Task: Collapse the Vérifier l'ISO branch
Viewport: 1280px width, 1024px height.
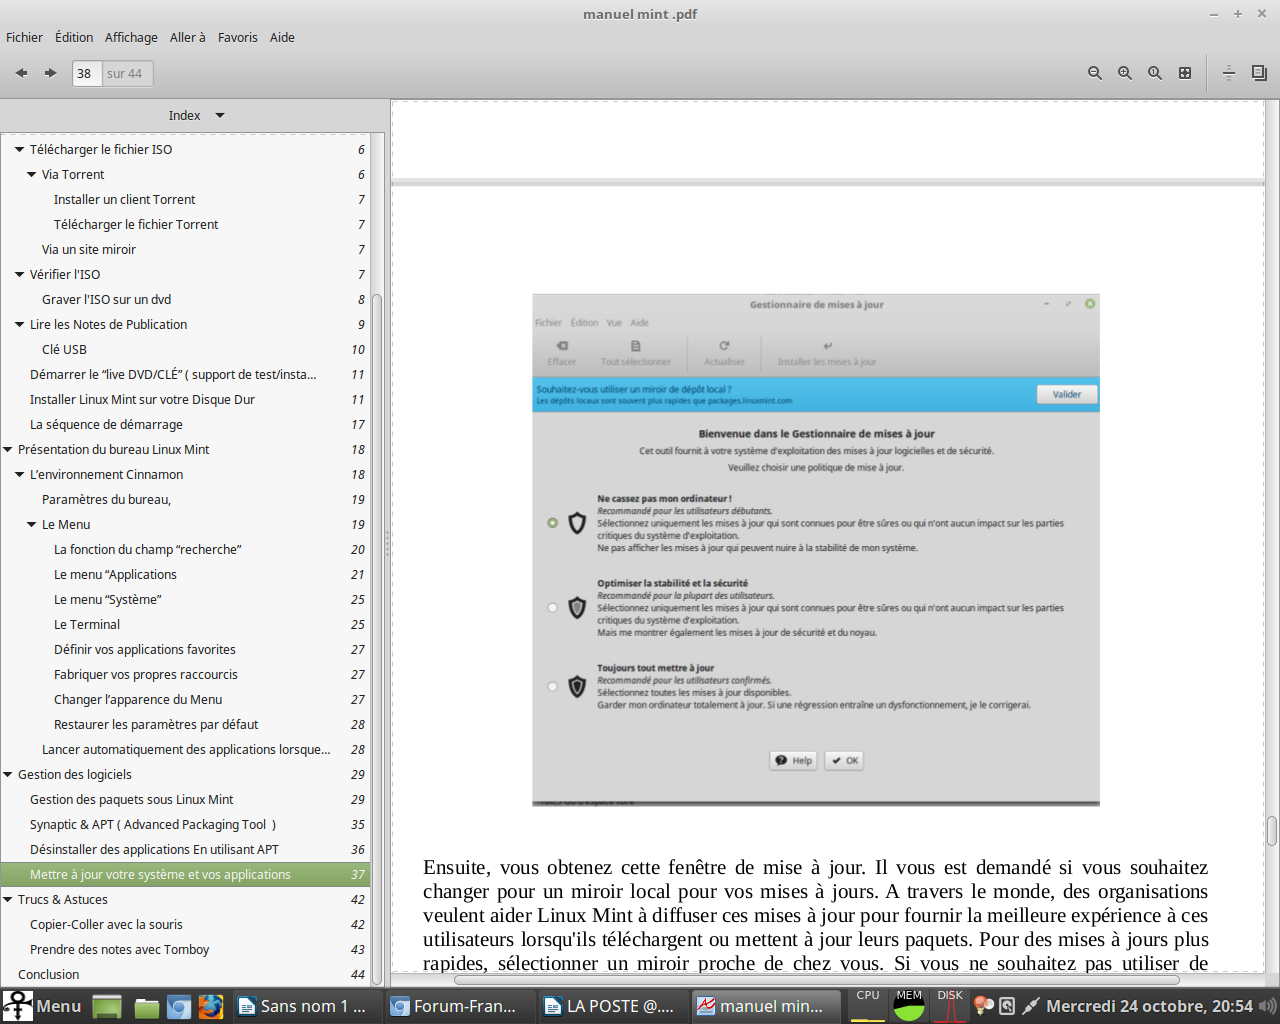Action: tap(19, 274)
